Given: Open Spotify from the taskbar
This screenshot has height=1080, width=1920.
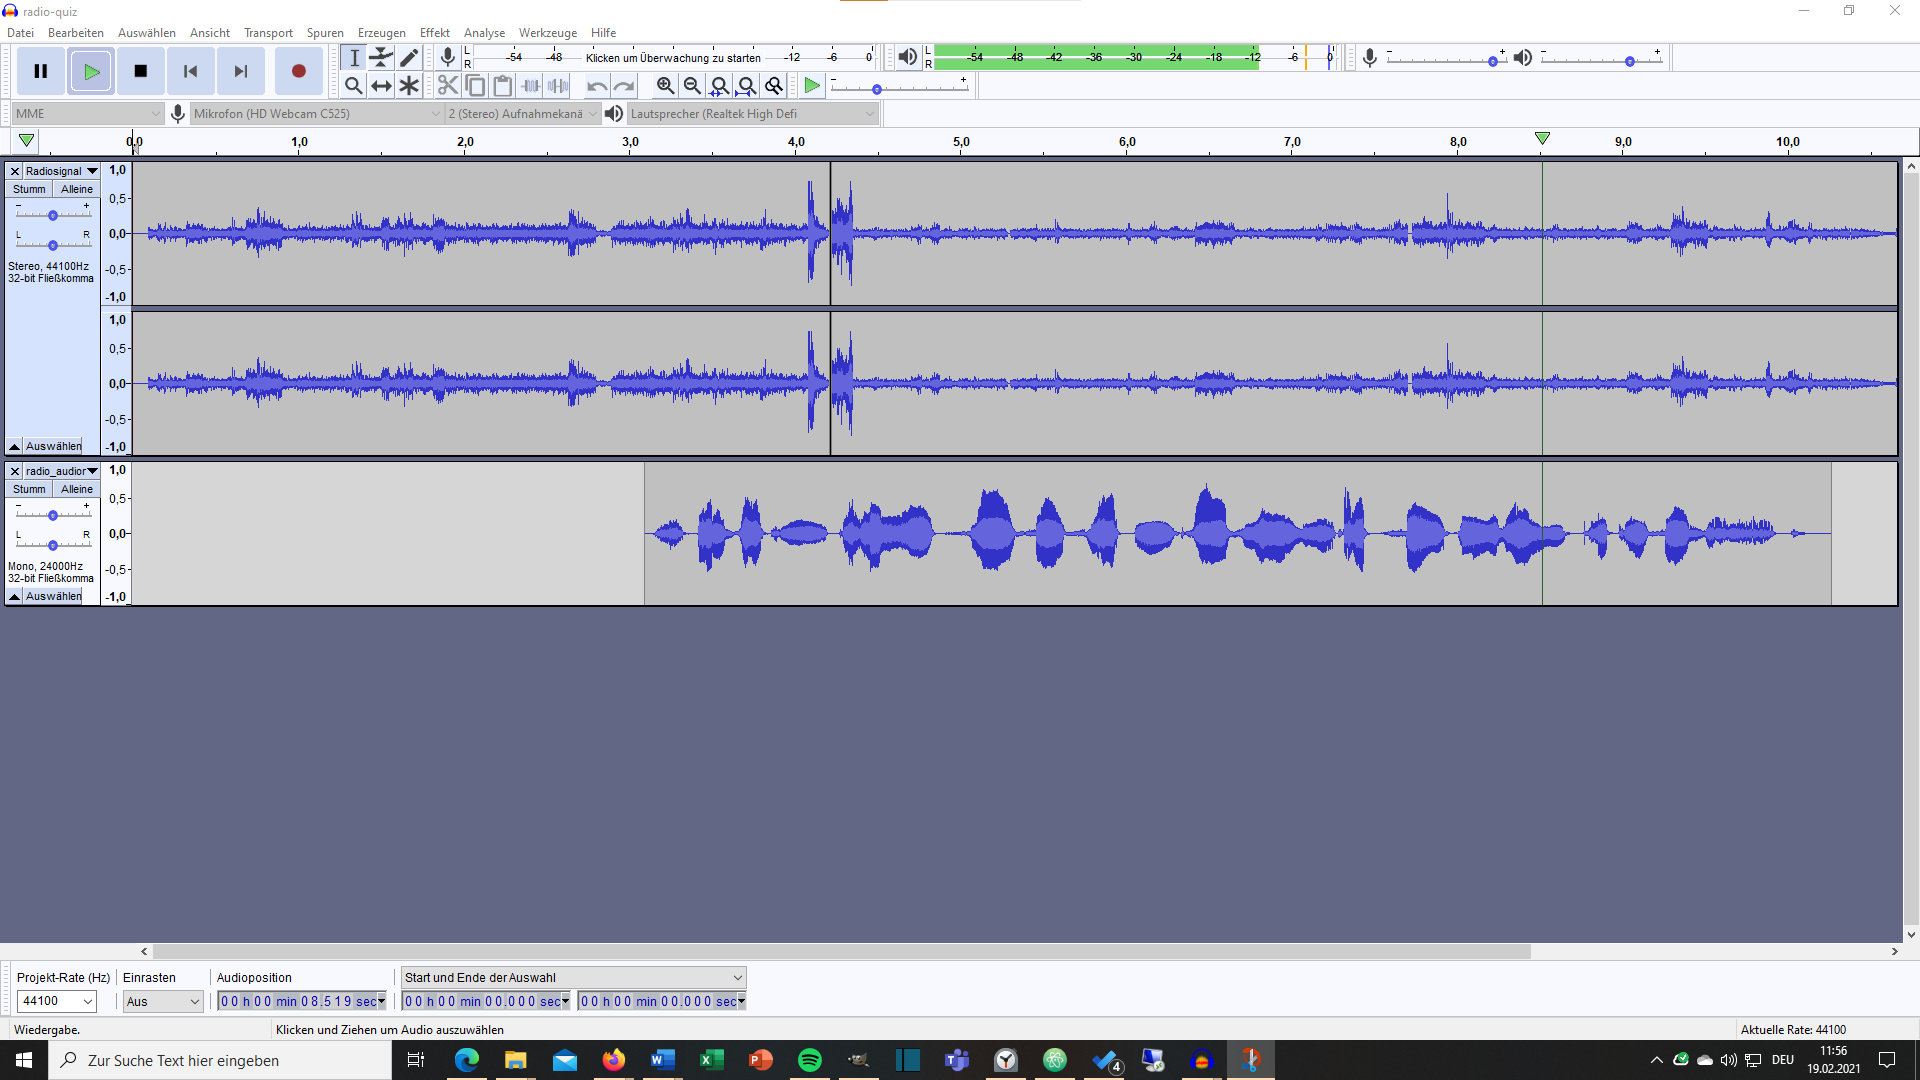Looking at the screenshot, I should click(x=810, y=1060).
